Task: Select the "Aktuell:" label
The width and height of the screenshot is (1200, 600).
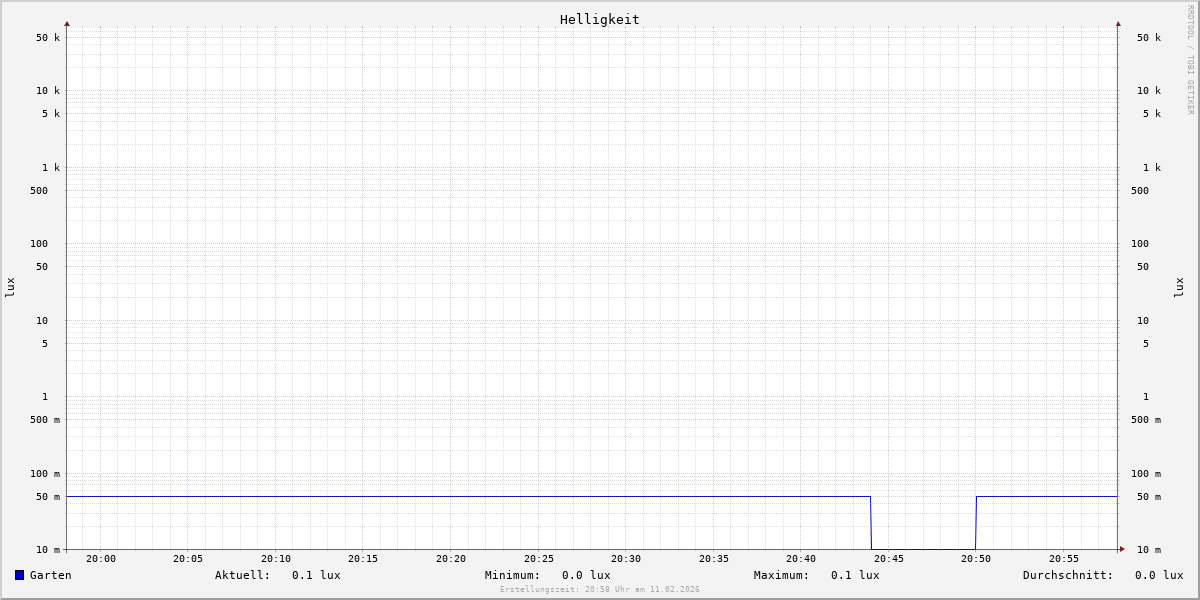Action: point(243,575)
